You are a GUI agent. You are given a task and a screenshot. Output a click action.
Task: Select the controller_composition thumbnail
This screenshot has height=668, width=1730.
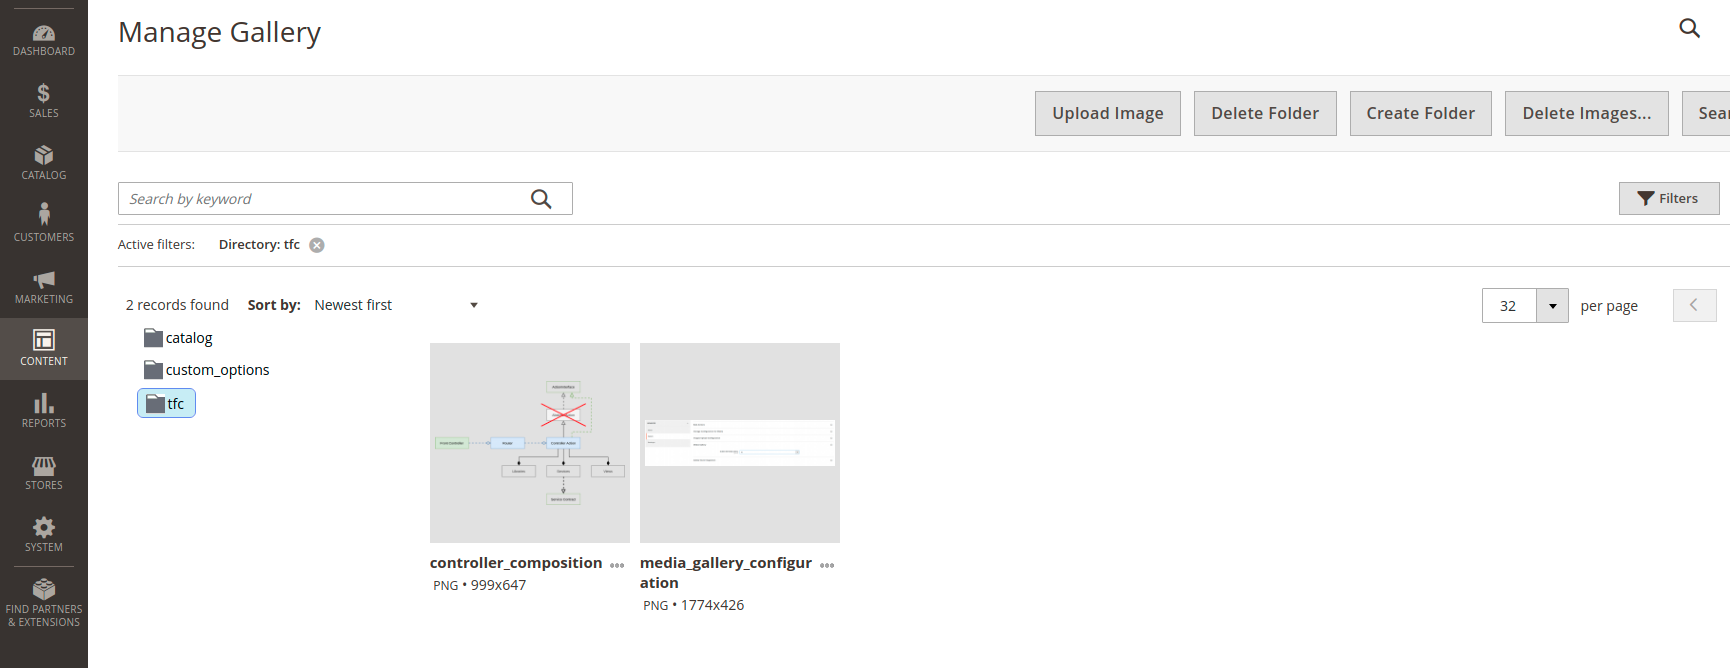pos(530,443)
